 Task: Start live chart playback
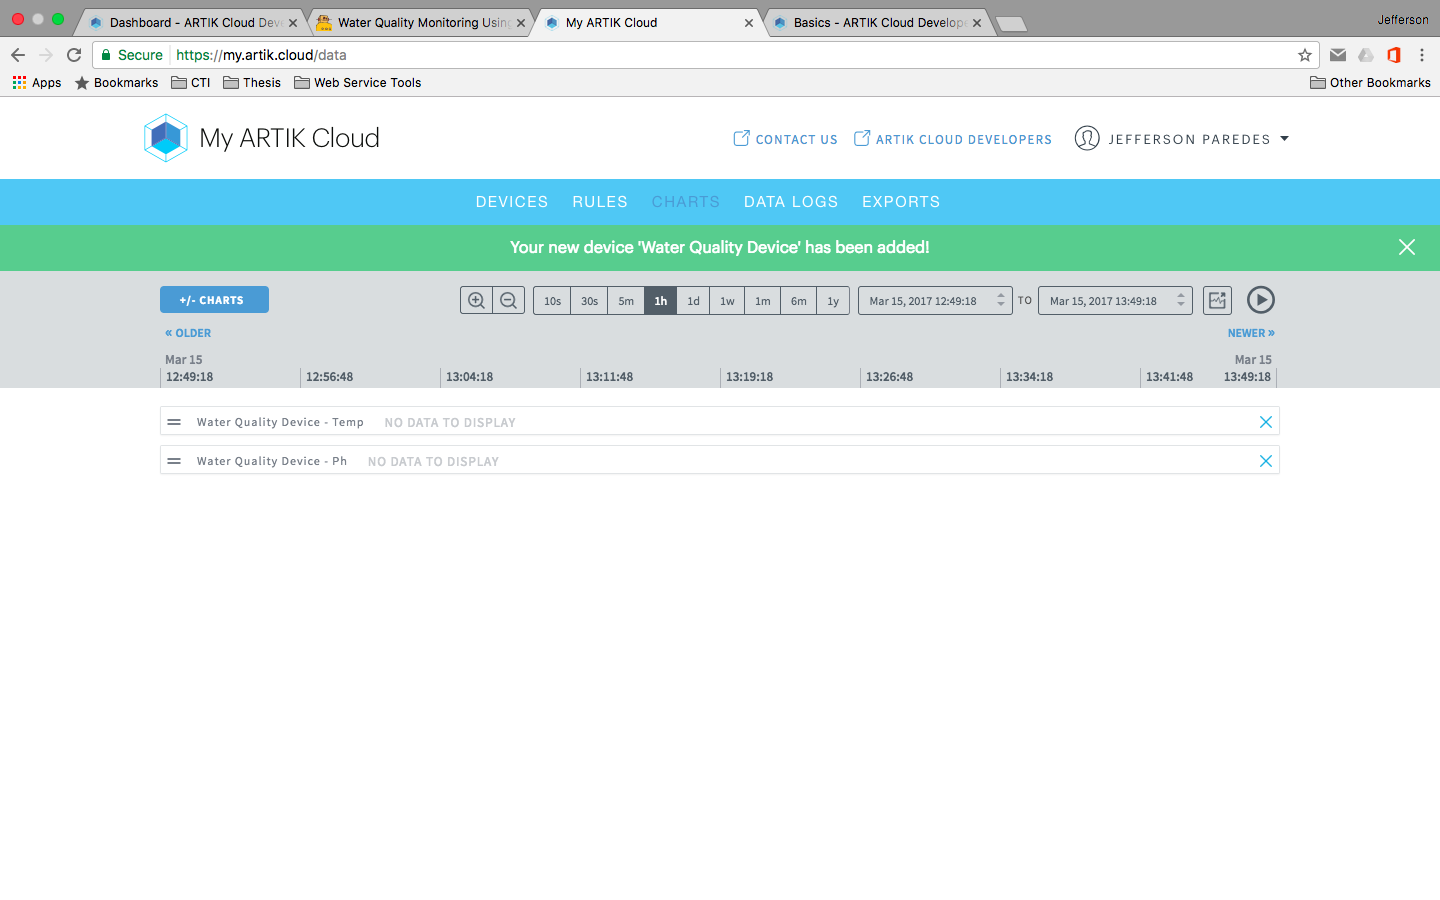[1261, 300]
